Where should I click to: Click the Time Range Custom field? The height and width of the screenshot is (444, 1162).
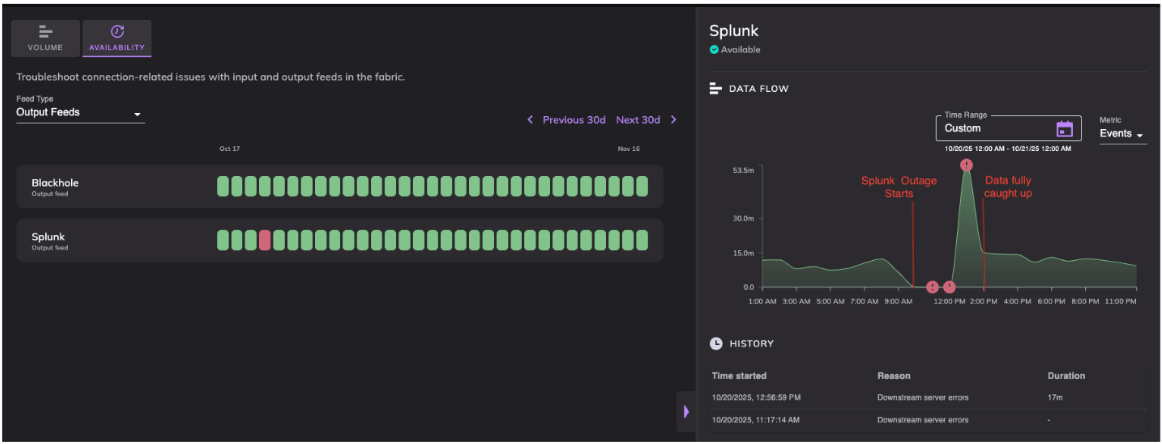1009,128
